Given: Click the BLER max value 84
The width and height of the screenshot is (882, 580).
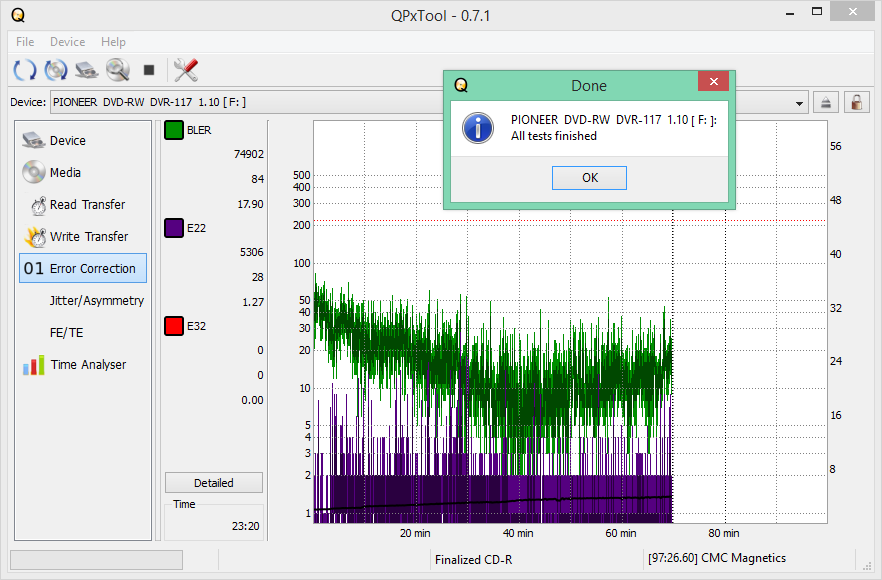Looking at the screenshot, I should (258, 179).
